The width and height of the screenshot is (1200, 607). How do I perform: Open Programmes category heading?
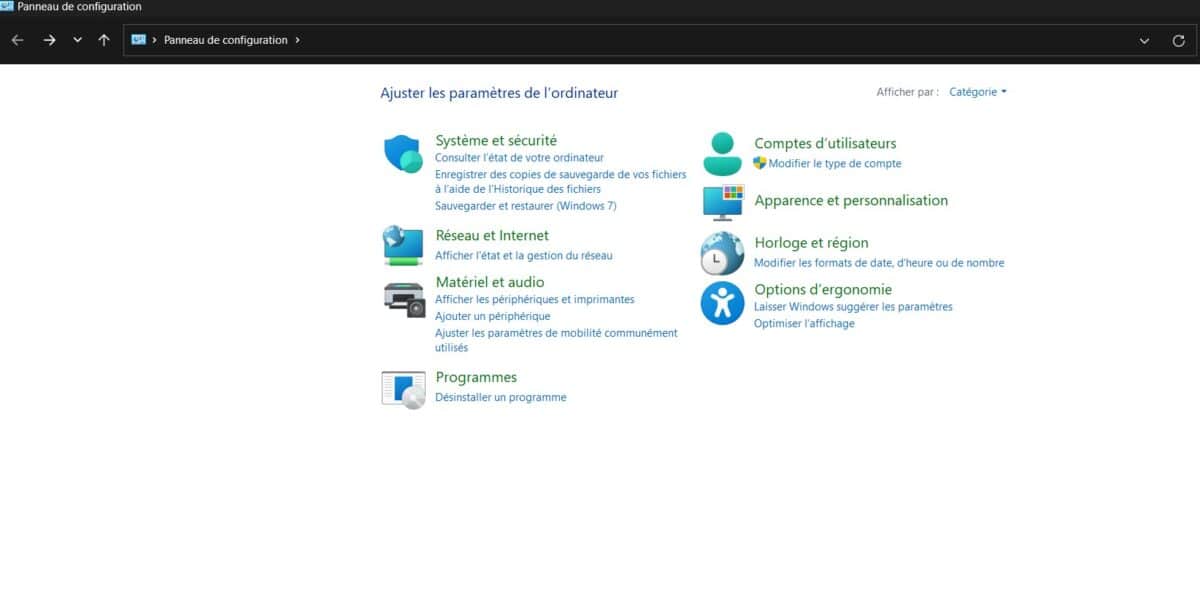tap(476, 377)
